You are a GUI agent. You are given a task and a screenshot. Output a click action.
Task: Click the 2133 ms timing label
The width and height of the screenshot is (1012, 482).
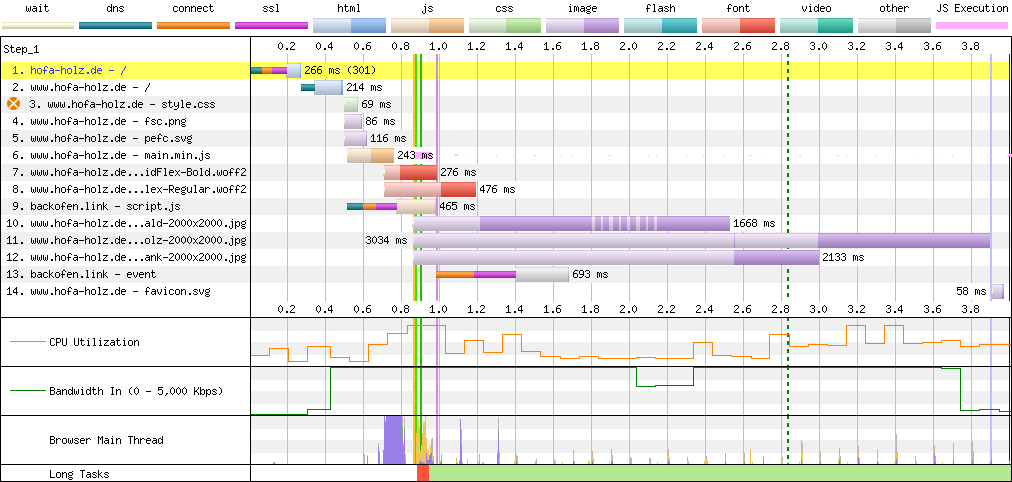pyautogui.click(x=843, y=257)
